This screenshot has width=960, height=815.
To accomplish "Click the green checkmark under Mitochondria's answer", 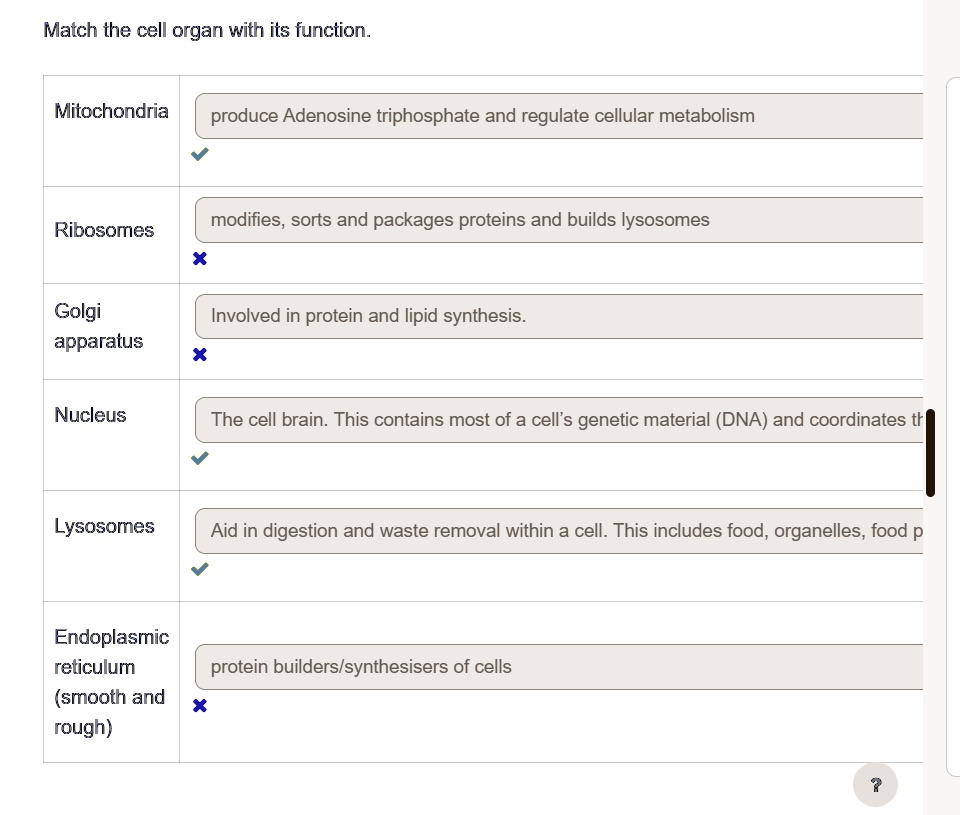I will (199, 154).
